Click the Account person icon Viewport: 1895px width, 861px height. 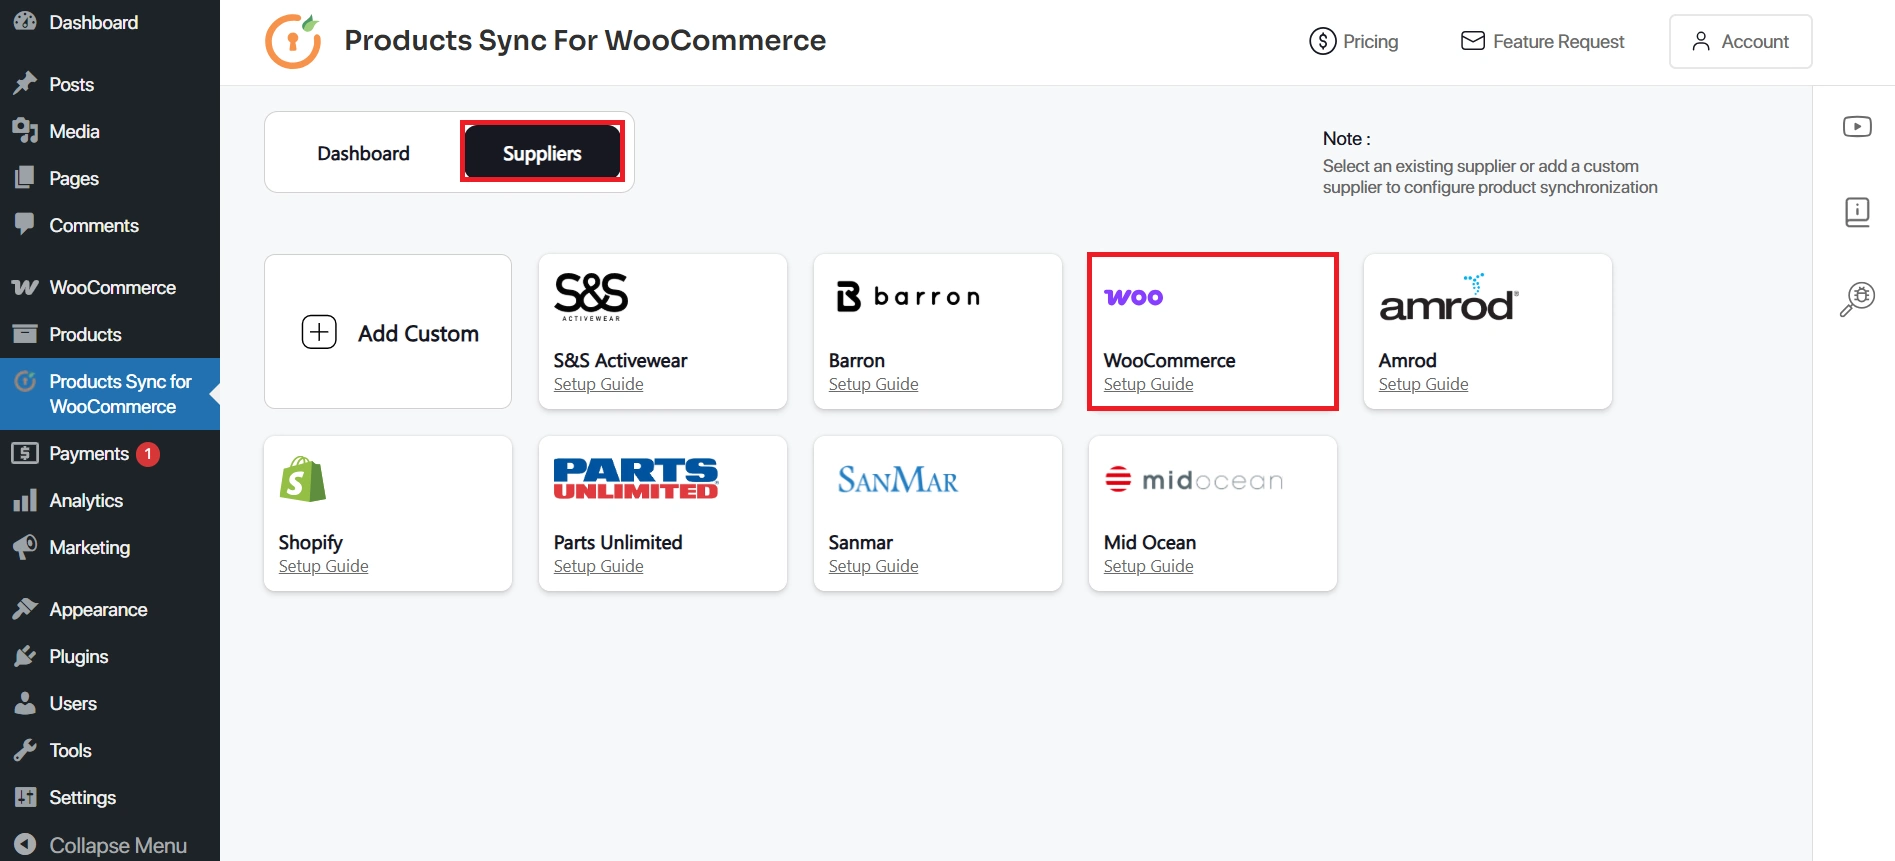(1701, 41)
